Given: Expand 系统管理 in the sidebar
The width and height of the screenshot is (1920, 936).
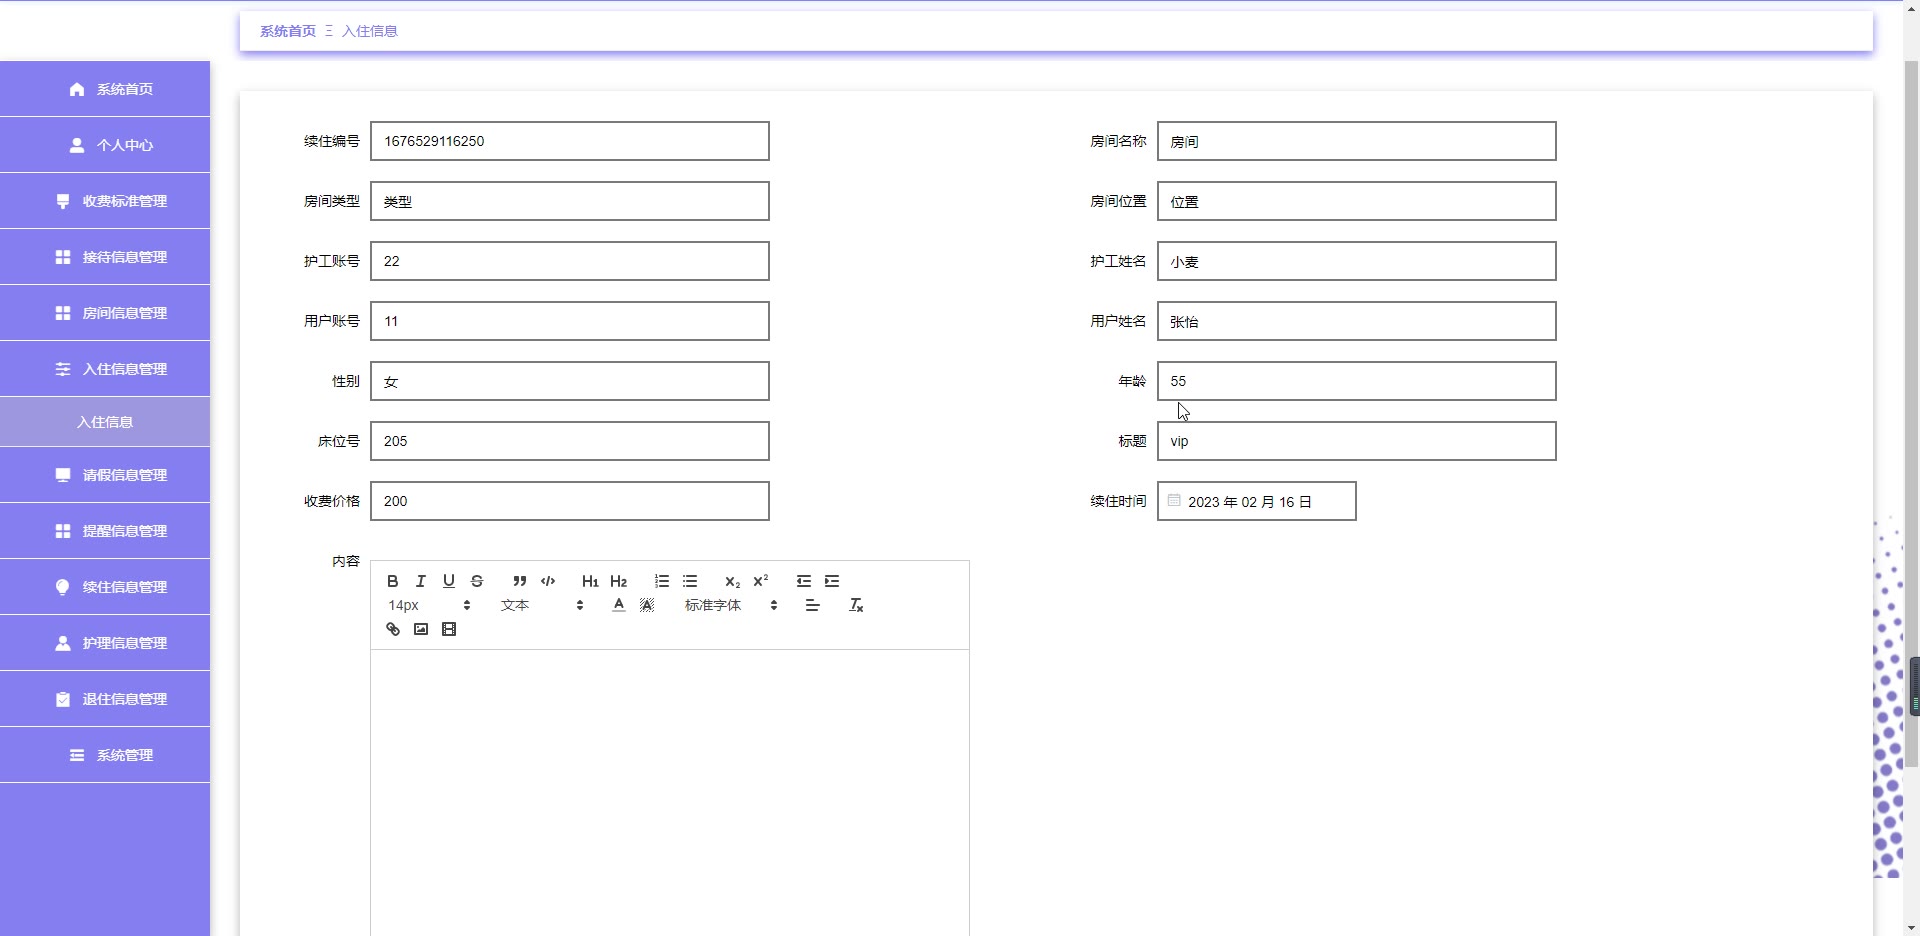Looking at the screenshot, I should click(x=105, y=755).
